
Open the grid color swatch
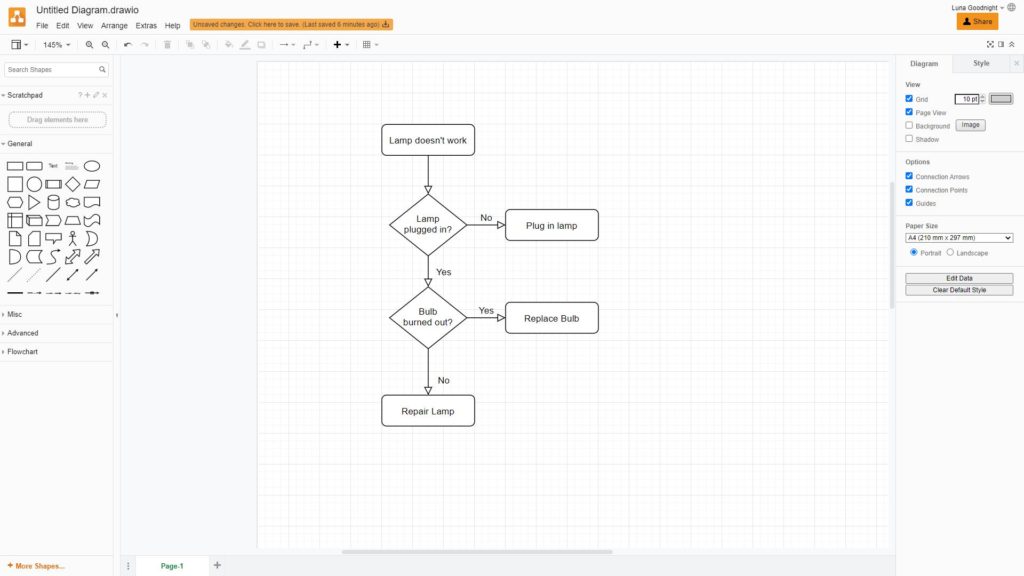[1001, 99]
